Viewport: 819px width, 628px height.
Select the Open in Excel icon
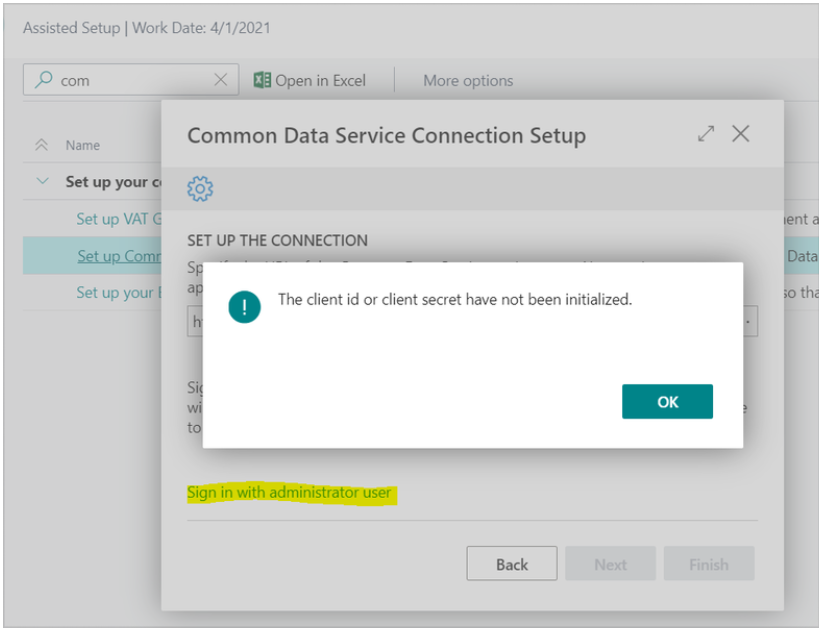pos(264,81)
